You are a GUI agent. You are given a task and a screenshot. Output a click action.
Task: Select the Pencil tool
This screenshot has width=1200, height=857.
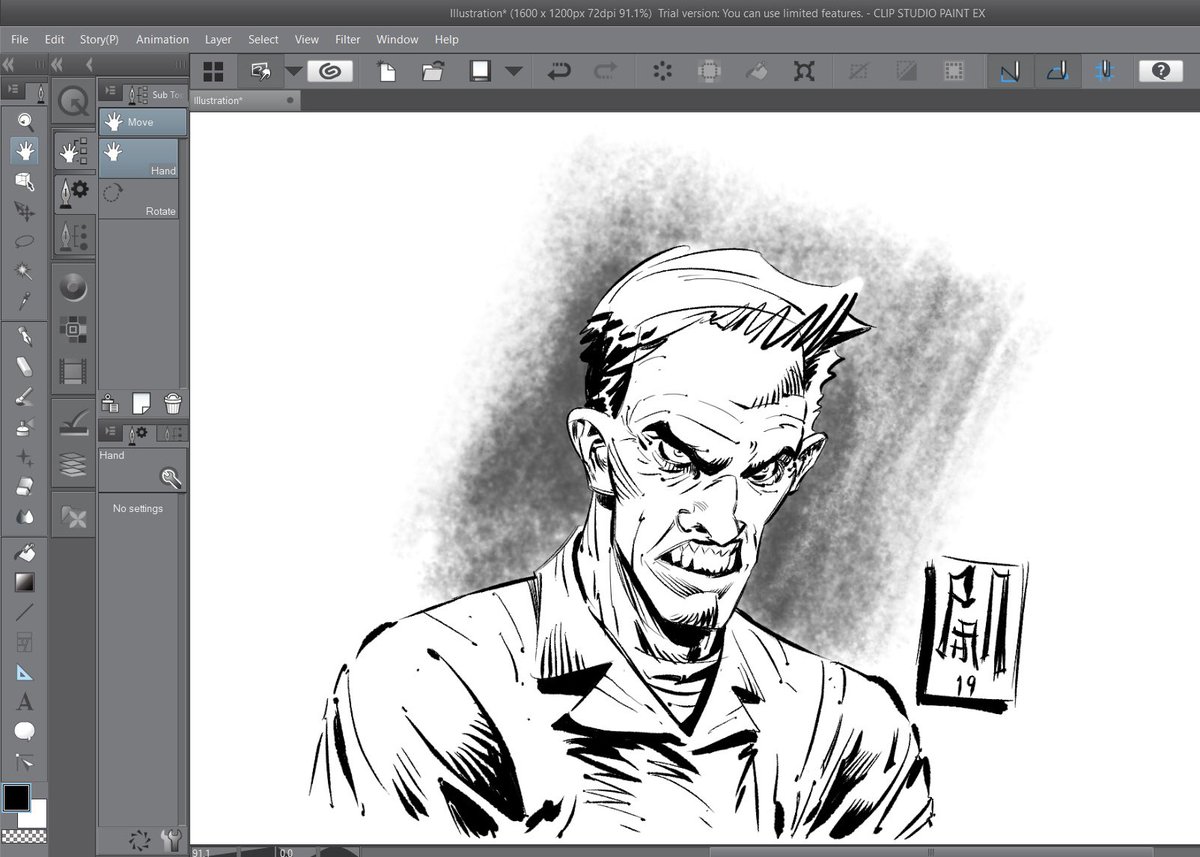[x=25, y=367]
